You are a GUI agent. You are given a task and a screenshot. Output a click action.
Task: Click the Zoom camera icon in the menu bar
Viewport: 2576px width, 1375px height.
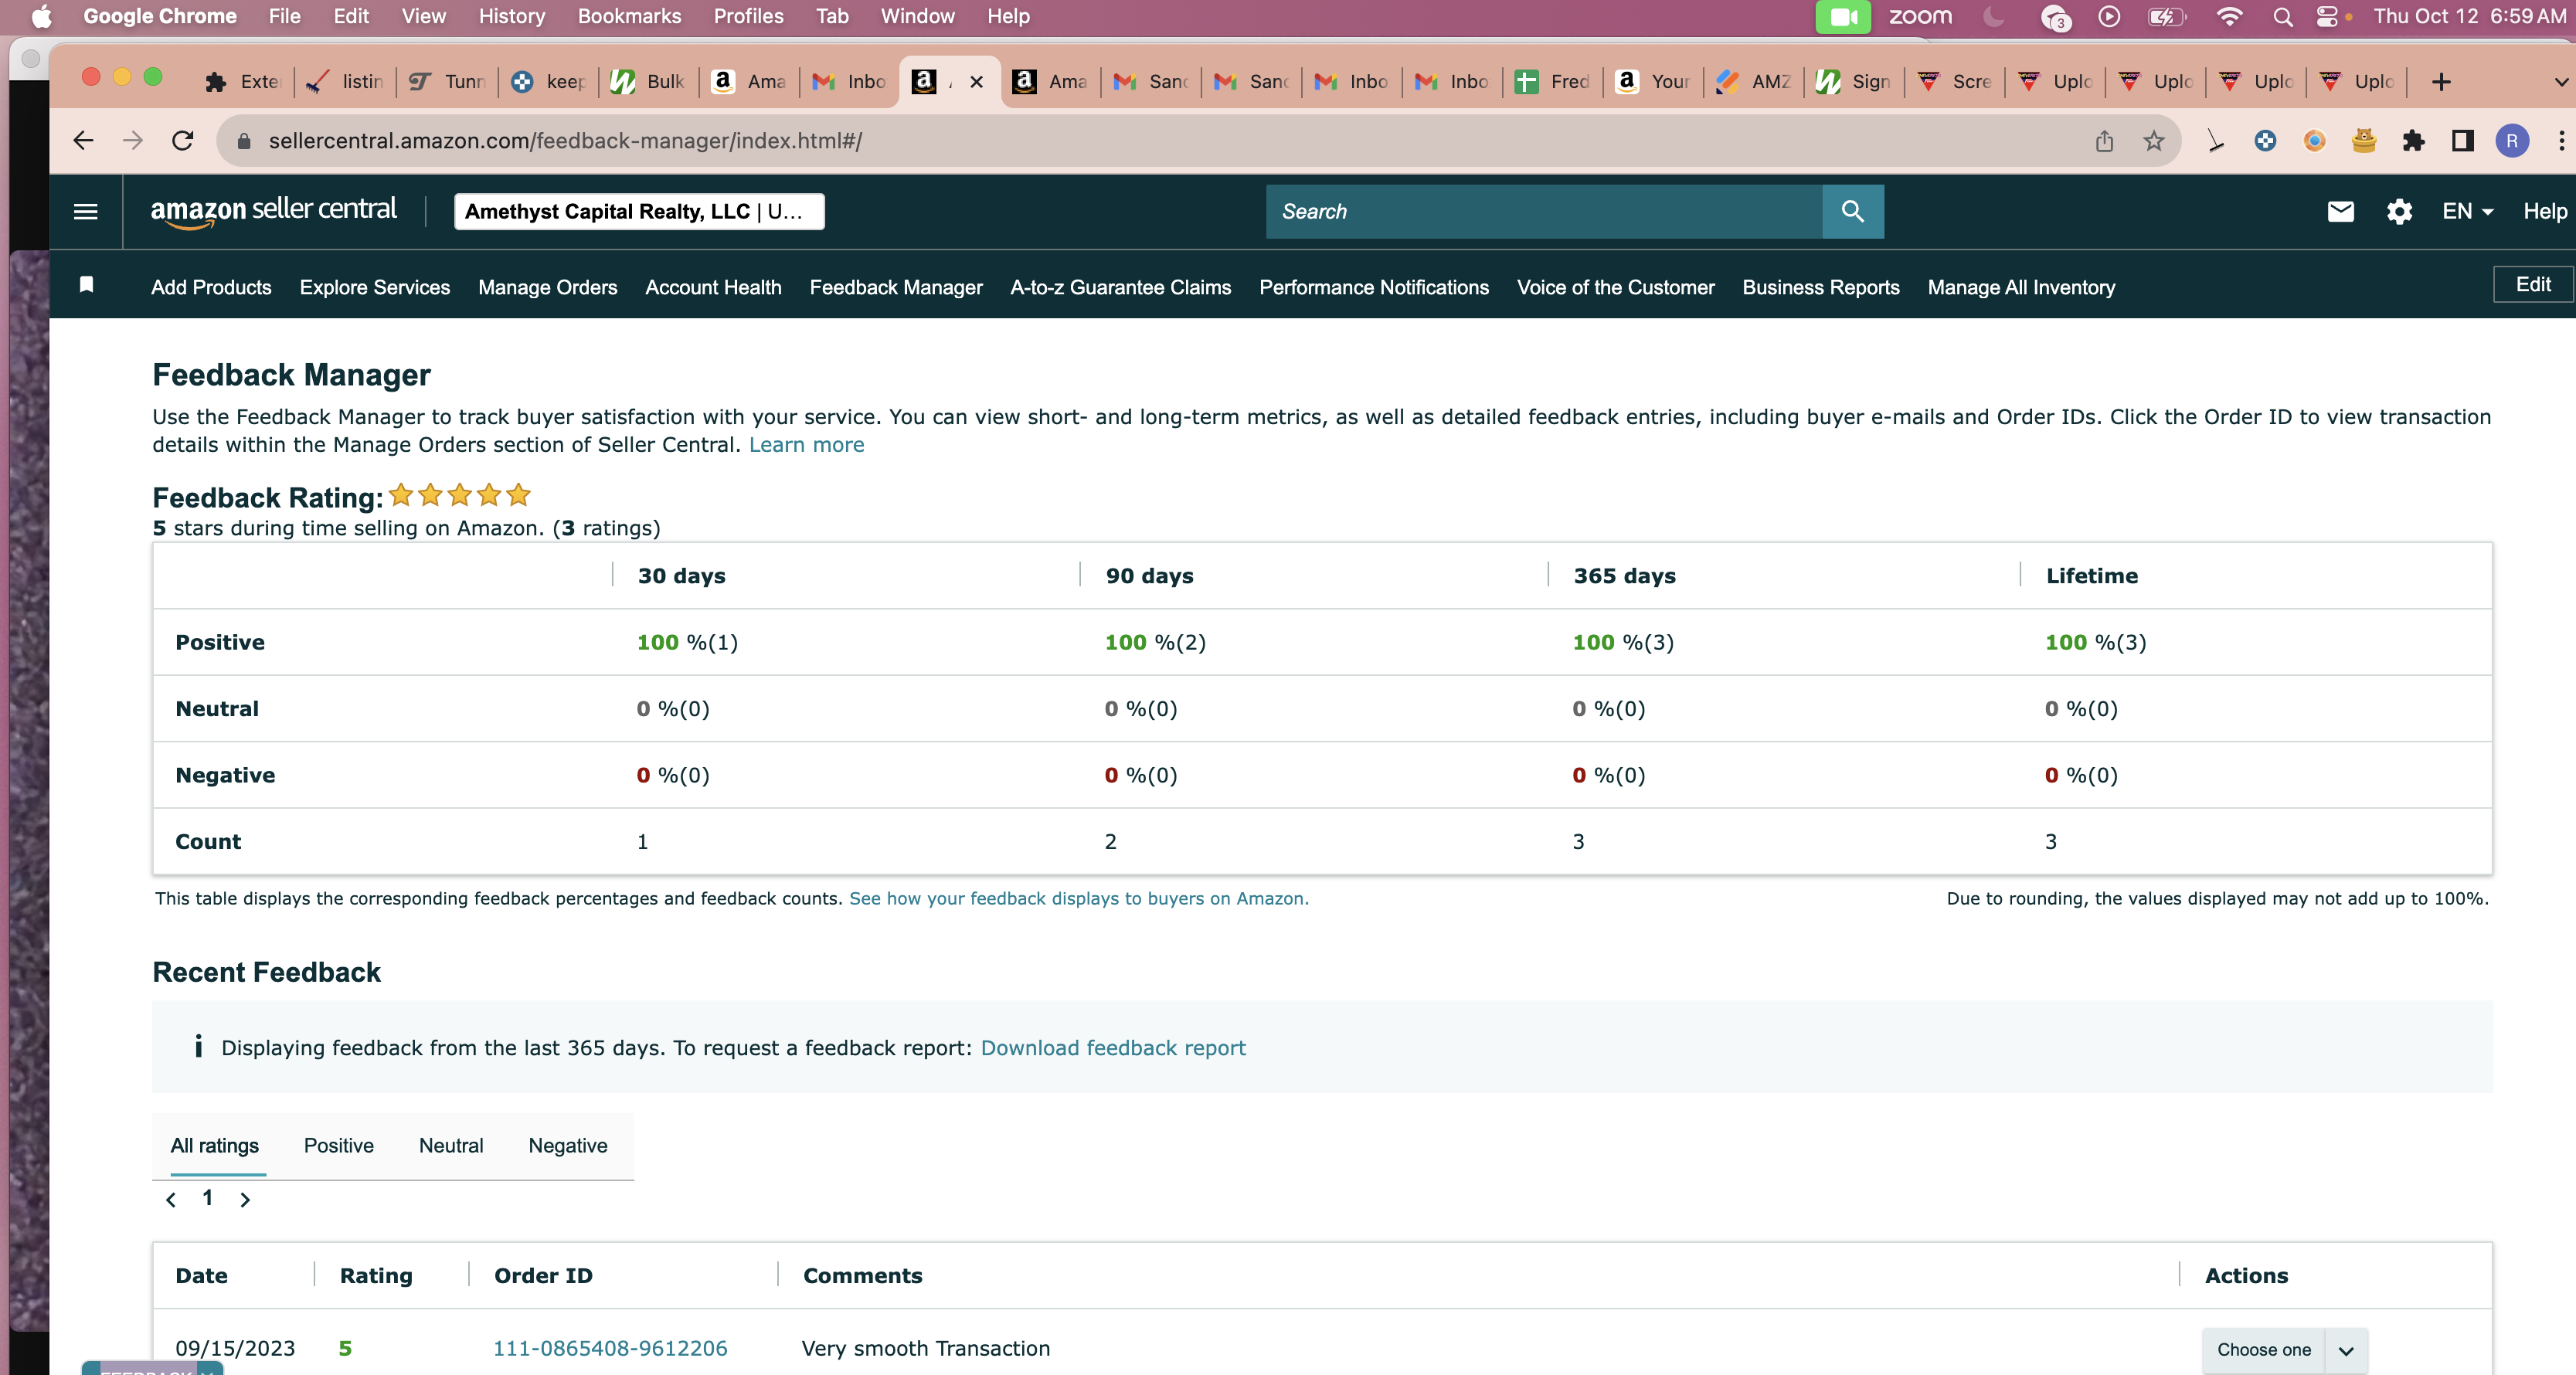pyautogui.click(x=1843, y=17)
